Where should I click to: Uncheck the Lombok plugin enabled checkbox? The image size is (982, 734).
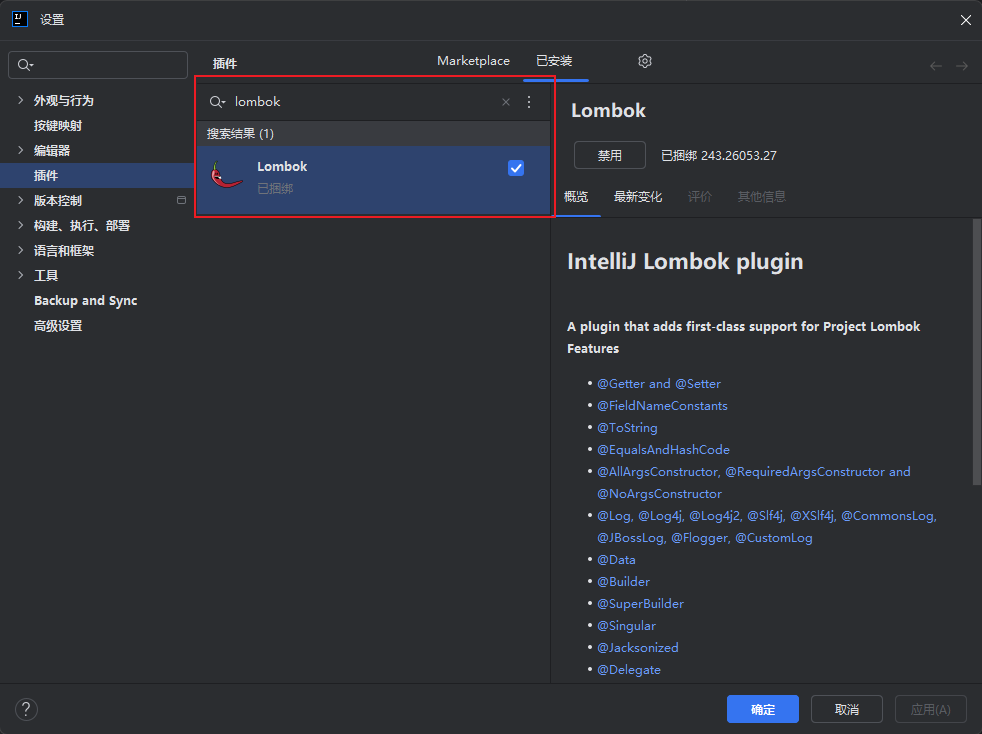coord(515,168)
